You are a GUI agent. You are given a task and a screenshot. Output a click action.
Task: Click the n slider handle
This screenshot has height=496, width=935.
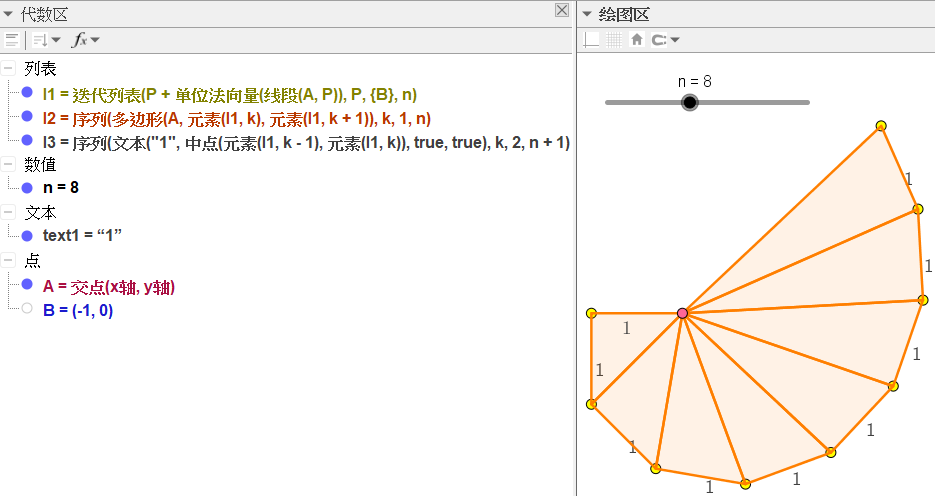click(x=689, y=103)
